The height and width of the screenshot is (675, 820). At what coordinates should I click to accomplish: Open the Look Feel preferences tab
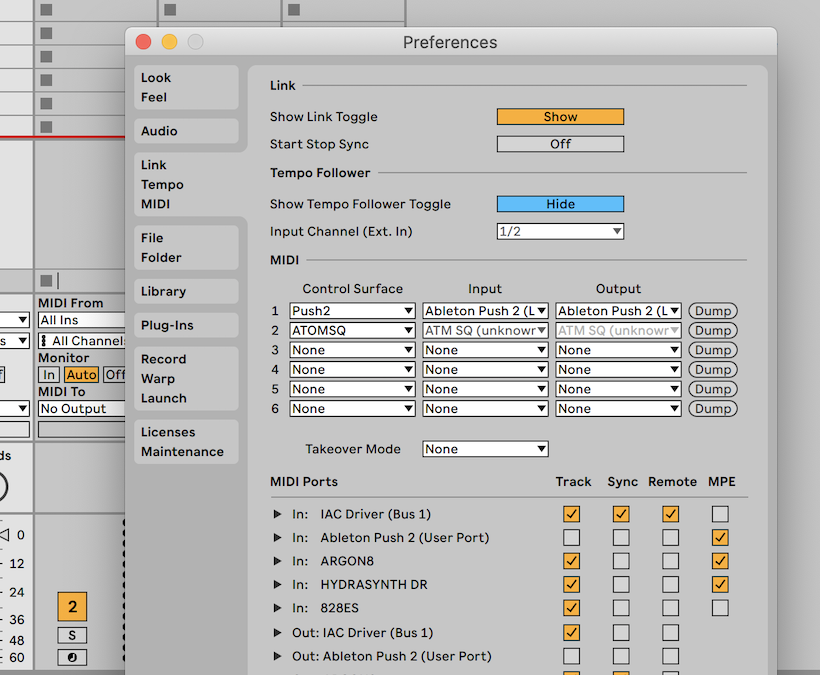tap(186, 87)
